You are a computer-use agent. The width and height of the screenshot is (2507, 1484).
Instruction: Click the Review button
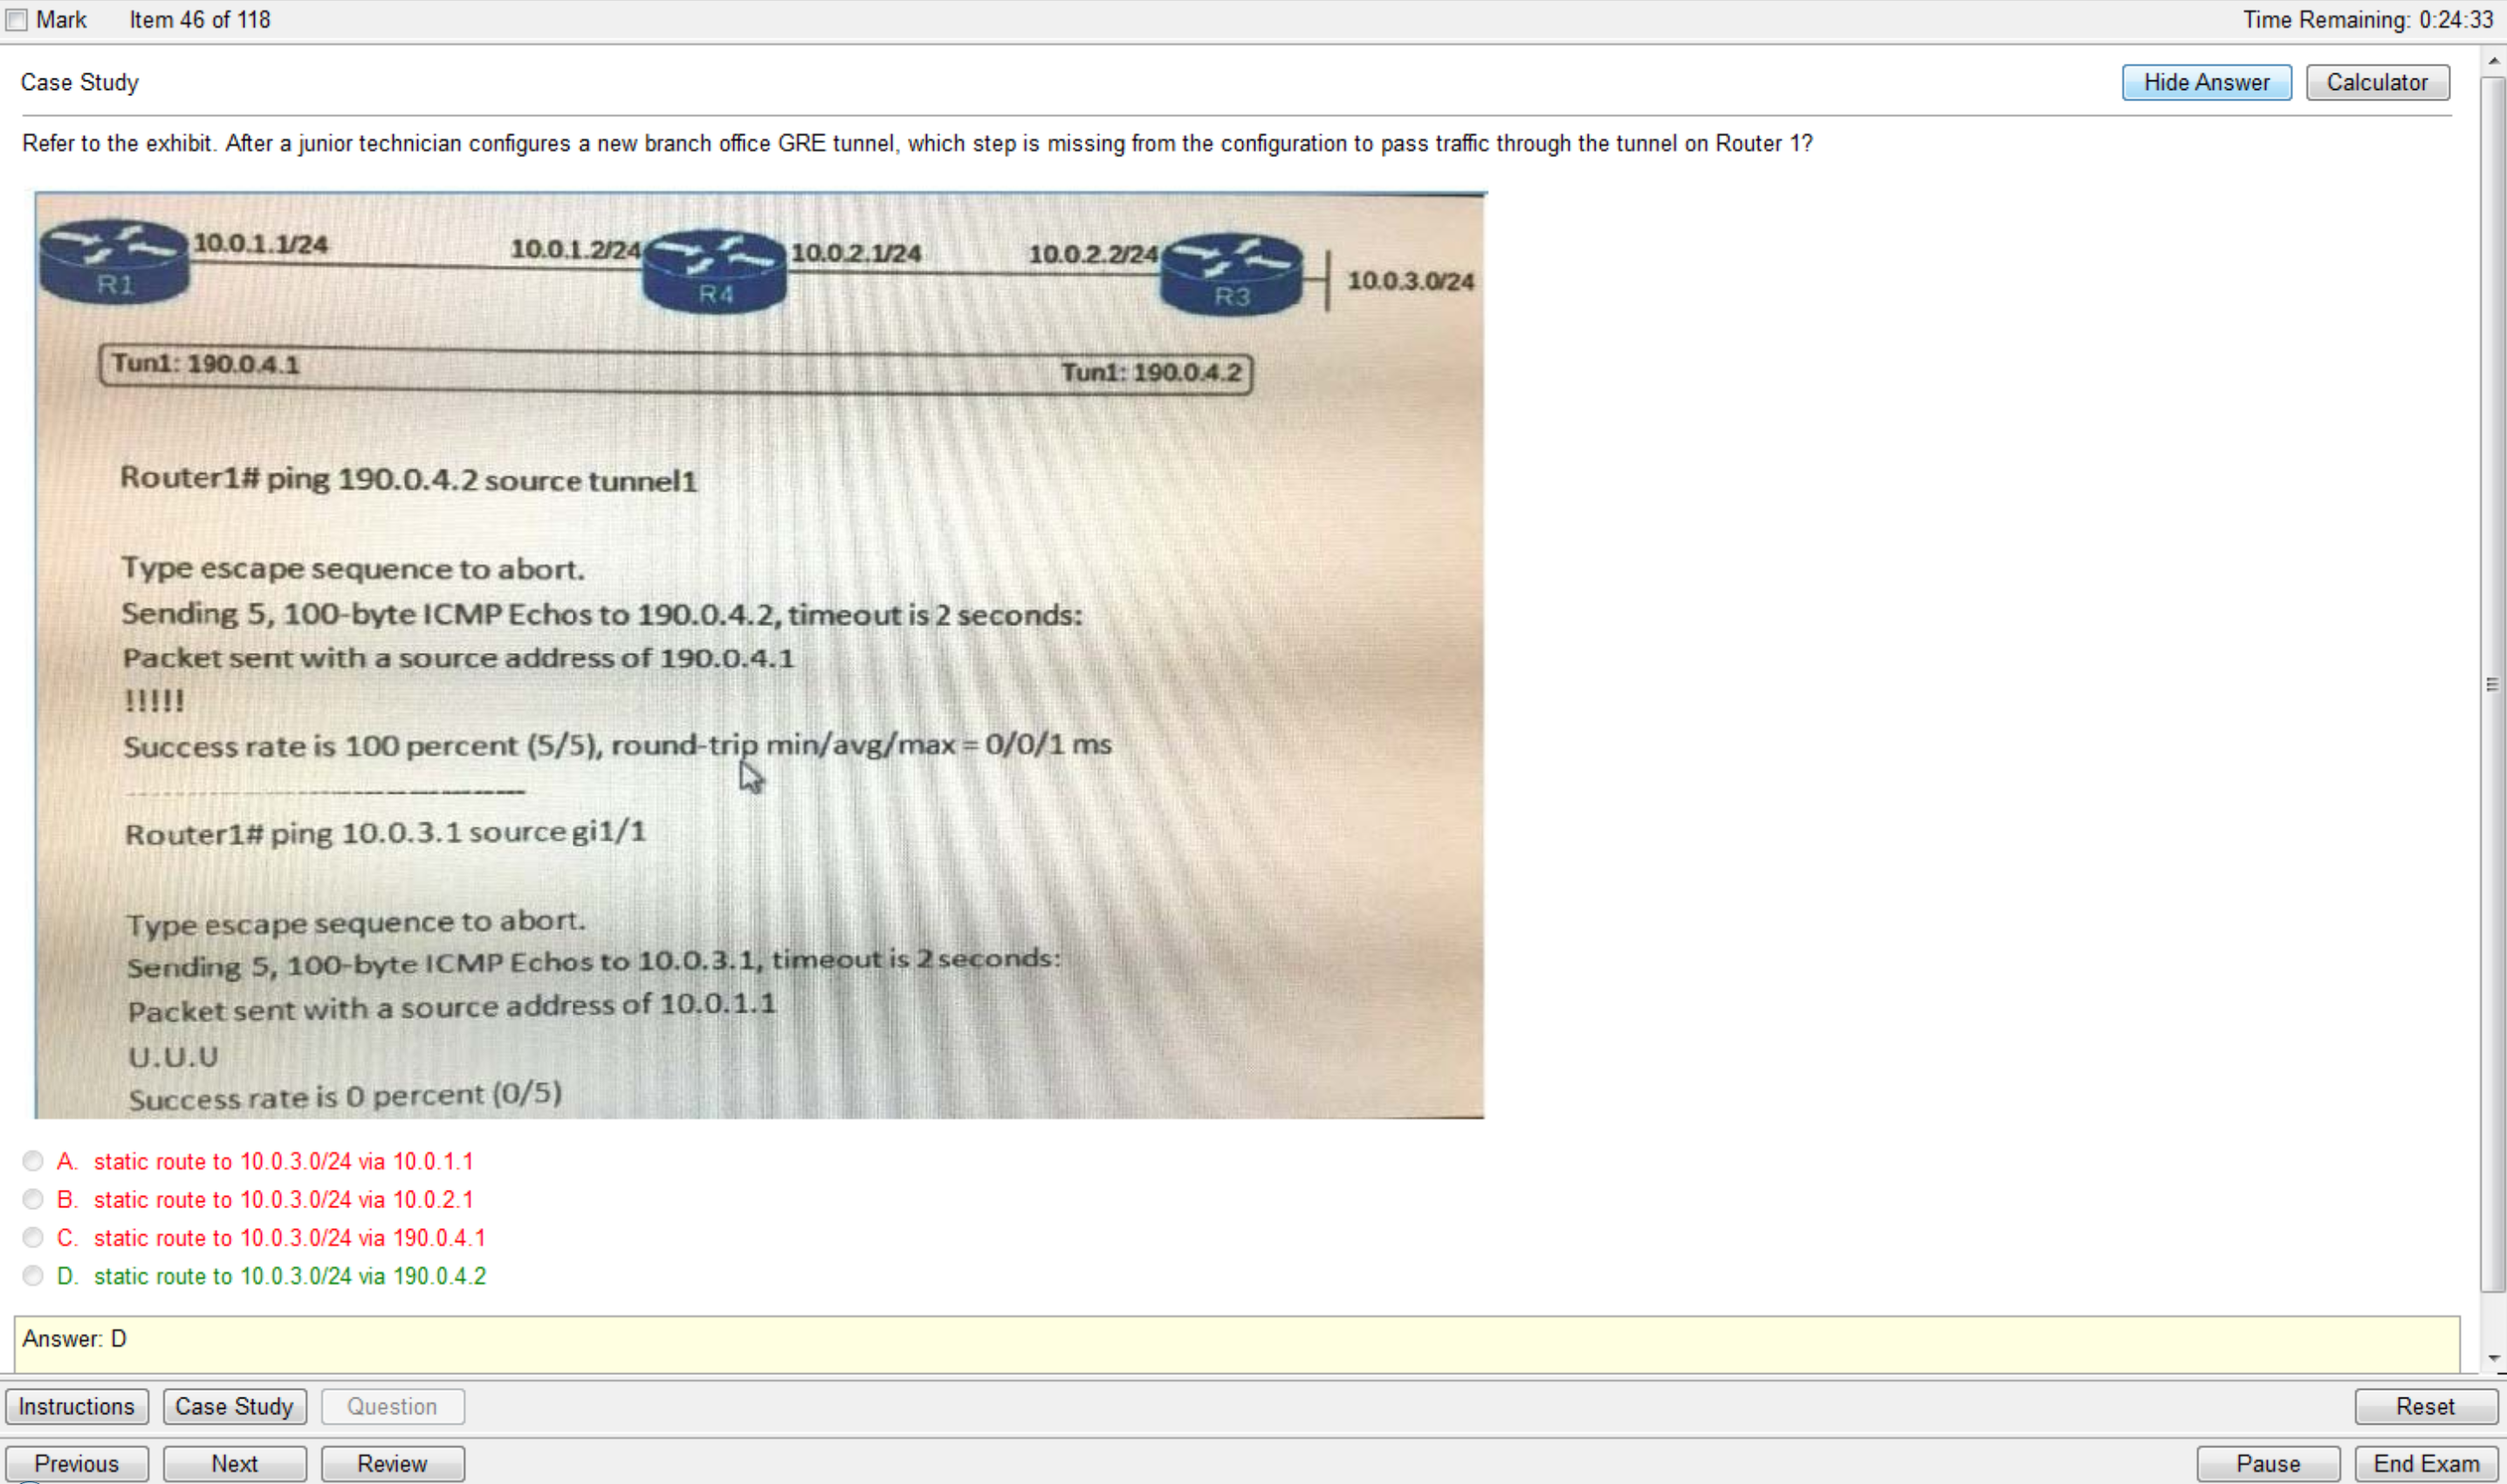pos(392,1463)
